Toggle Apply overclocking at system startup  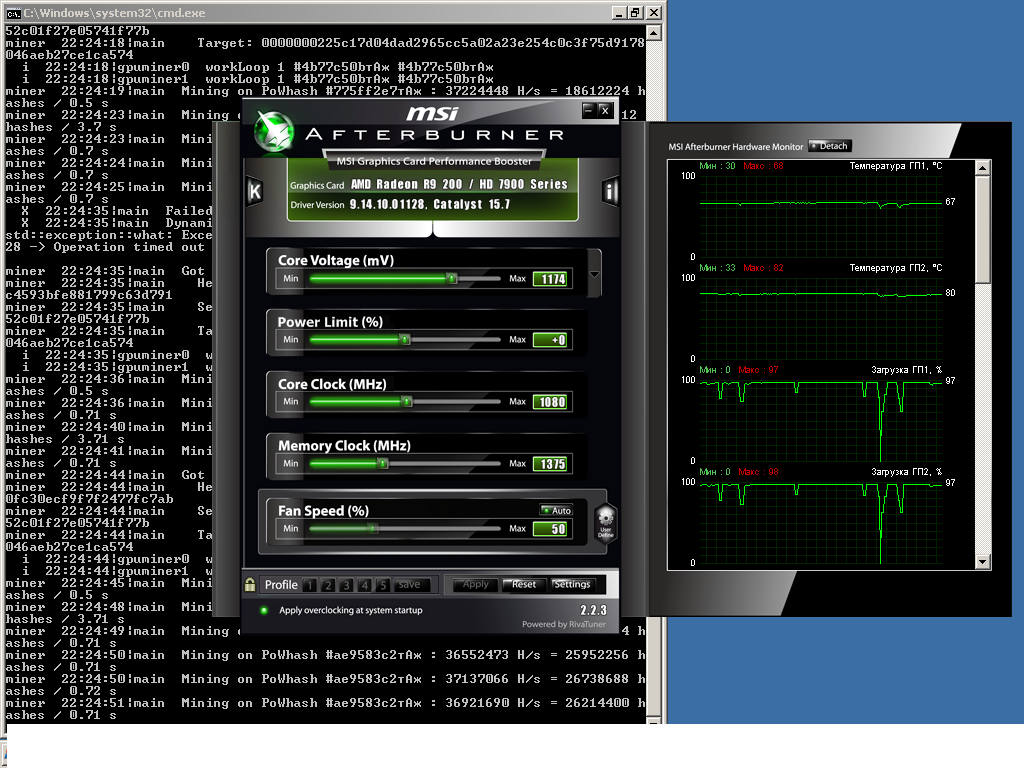click(264, 610)
